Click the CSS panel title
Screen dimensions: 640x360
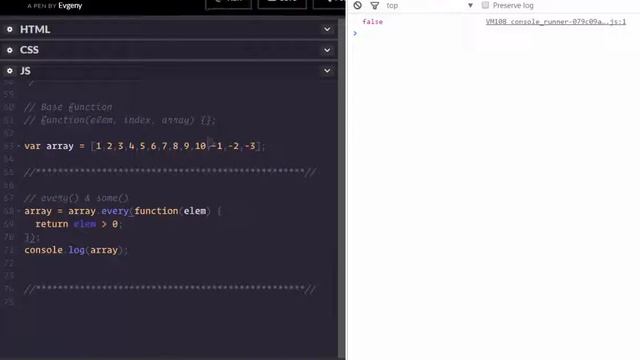29,50
